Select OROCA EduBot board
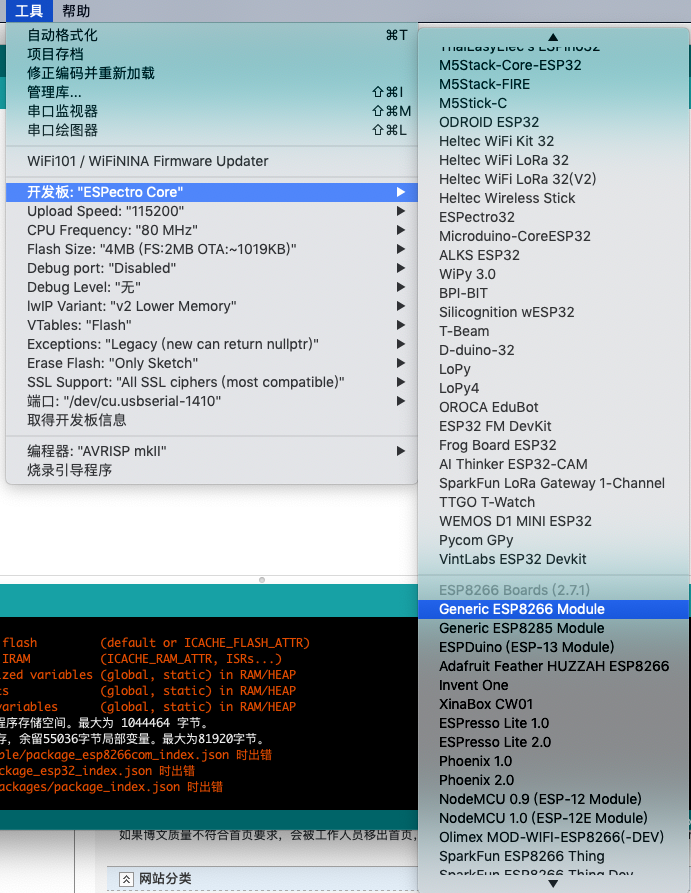Screen dimensions: 691x893 pos(553,407)
